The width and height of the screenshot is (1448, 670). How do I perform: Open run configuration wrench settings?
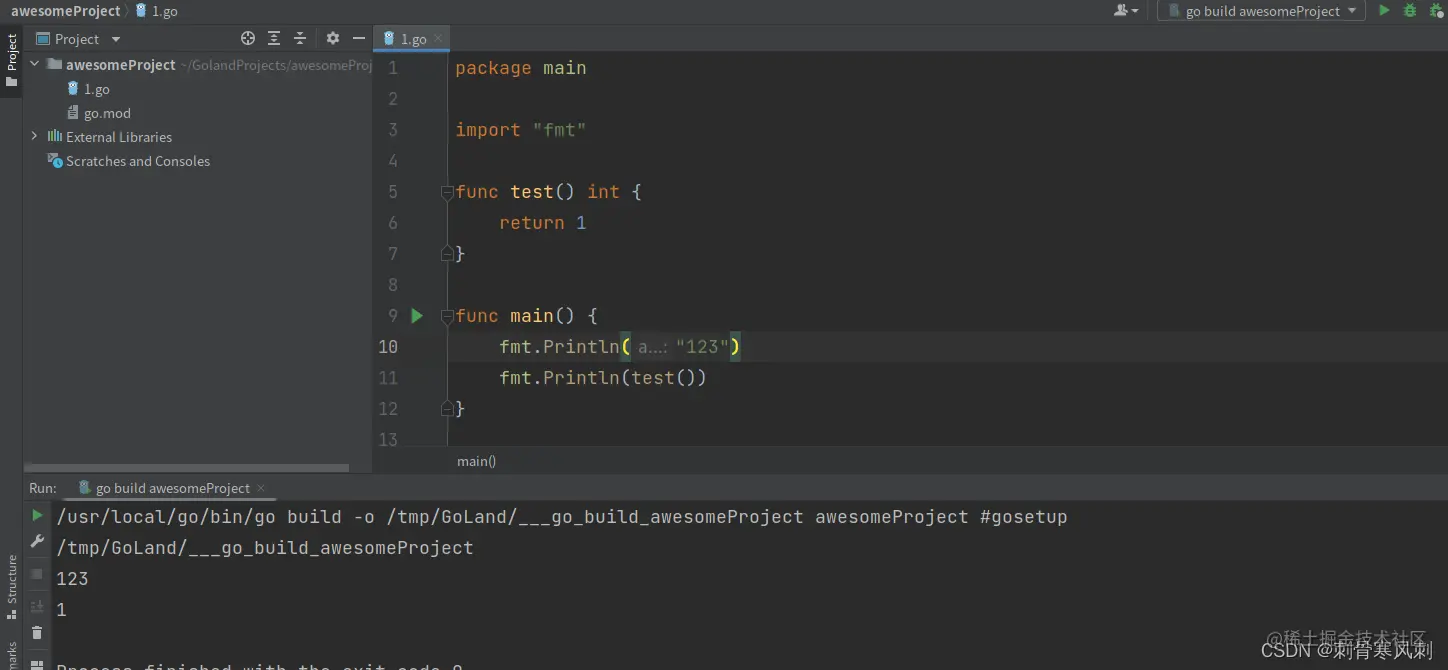37,541
